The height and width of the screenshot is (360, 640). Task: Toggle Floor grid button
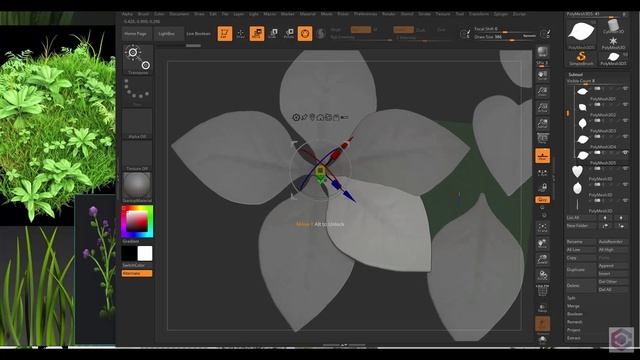pyautogui.click(x=542, y=156)
